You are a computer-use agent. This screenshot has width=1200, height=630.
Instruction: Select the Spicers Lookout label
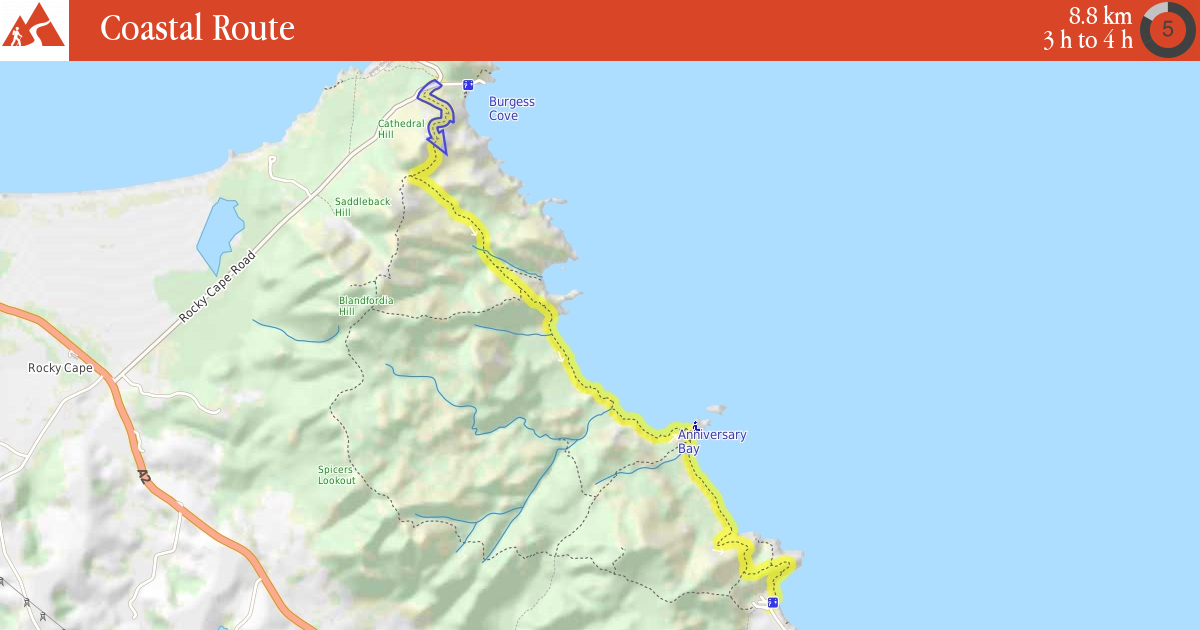336,475
